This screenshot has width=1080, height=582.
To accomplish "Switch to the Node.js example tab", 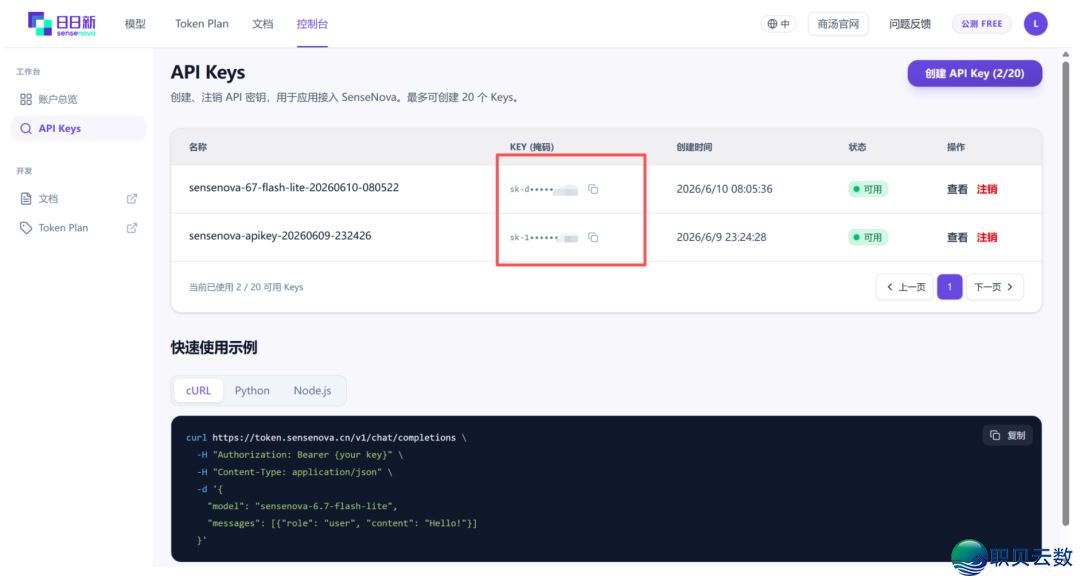I will pyautogui.click(x=312, y=391).
